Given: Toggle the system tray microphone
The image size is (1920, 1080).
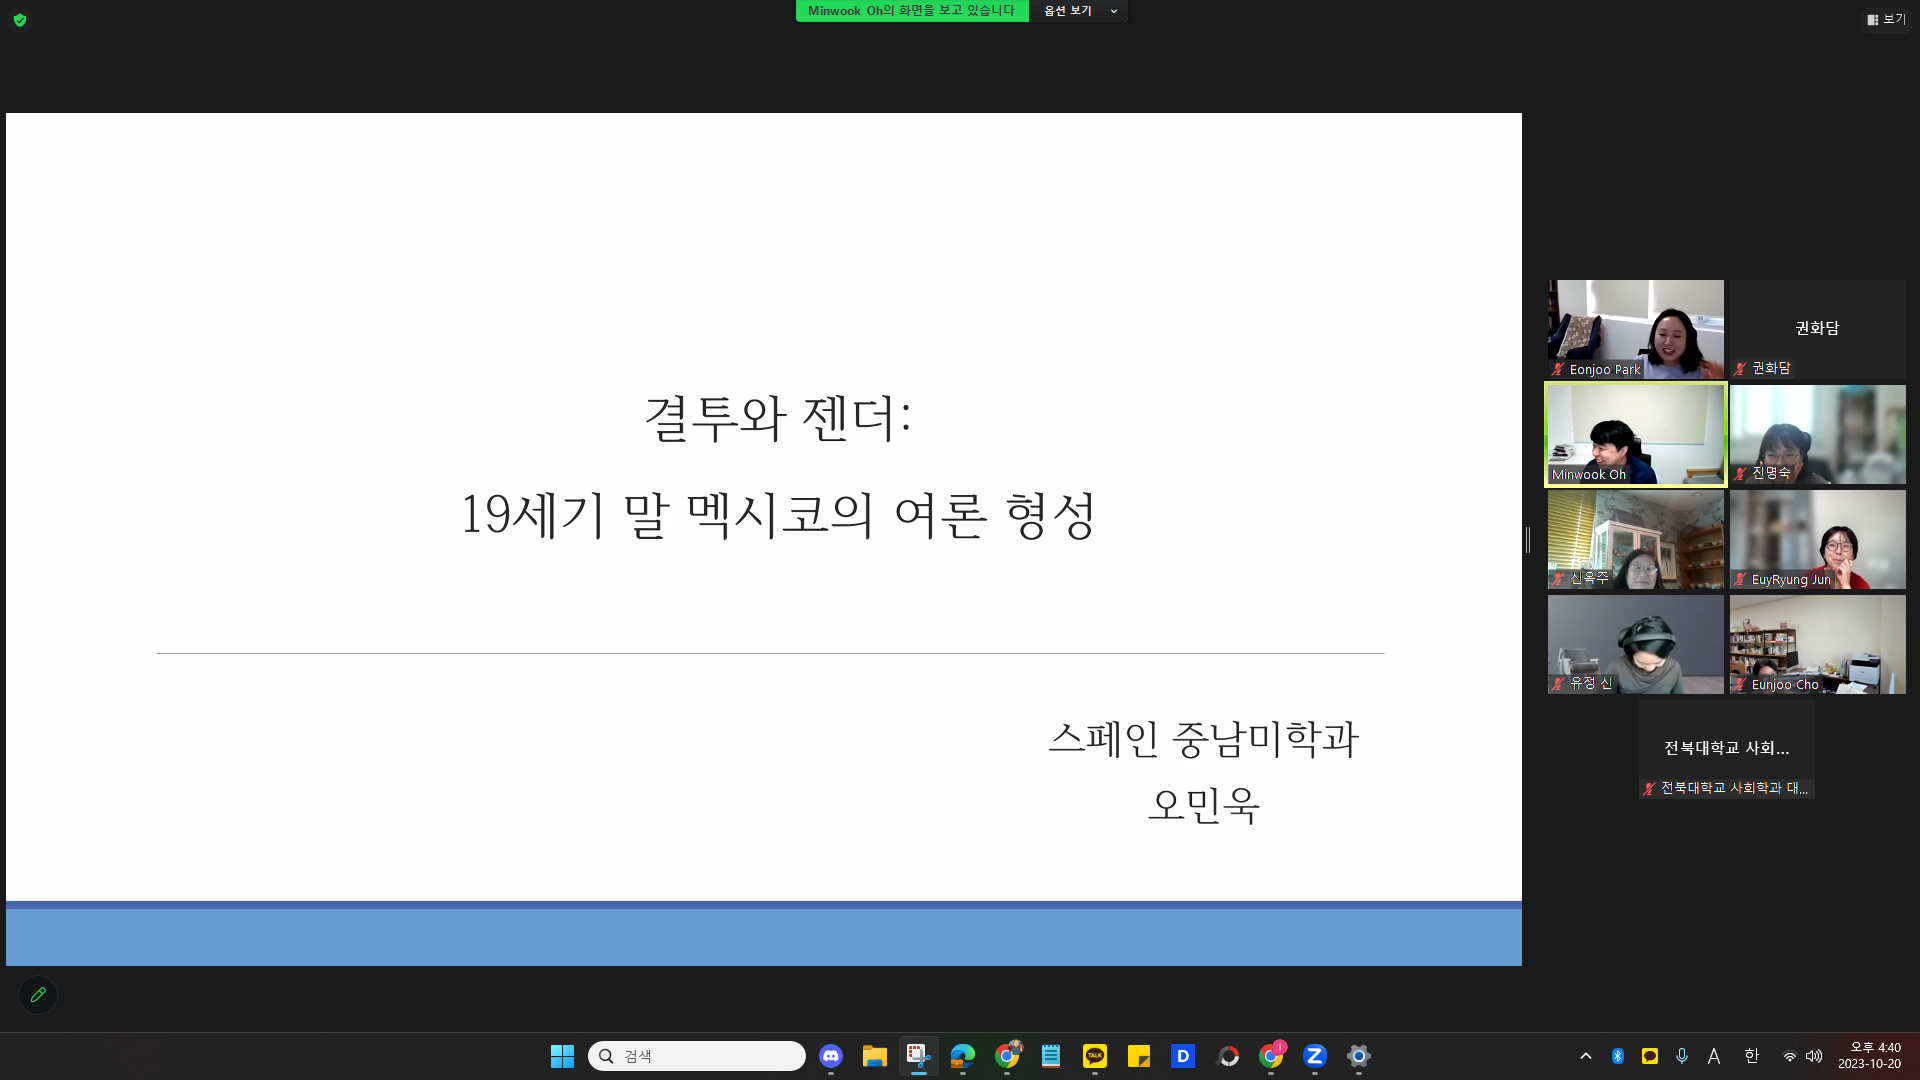Looking at the screenshot, I should [x=1682, y=1056].
